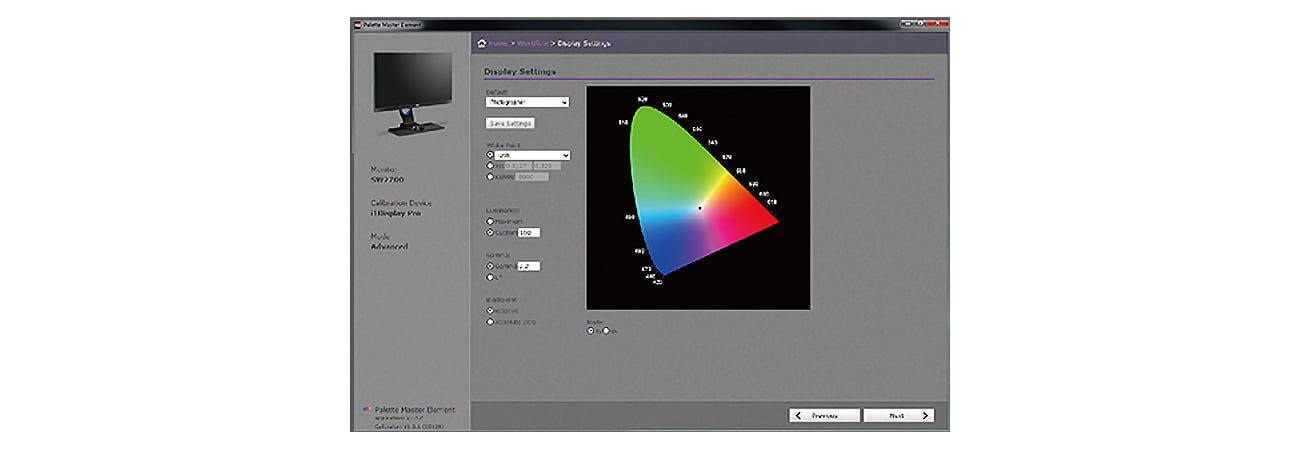Click the Custom luminance value field
Image resolution: width=1300 pixels, height=450 pixels.
[x=528, y=232]
